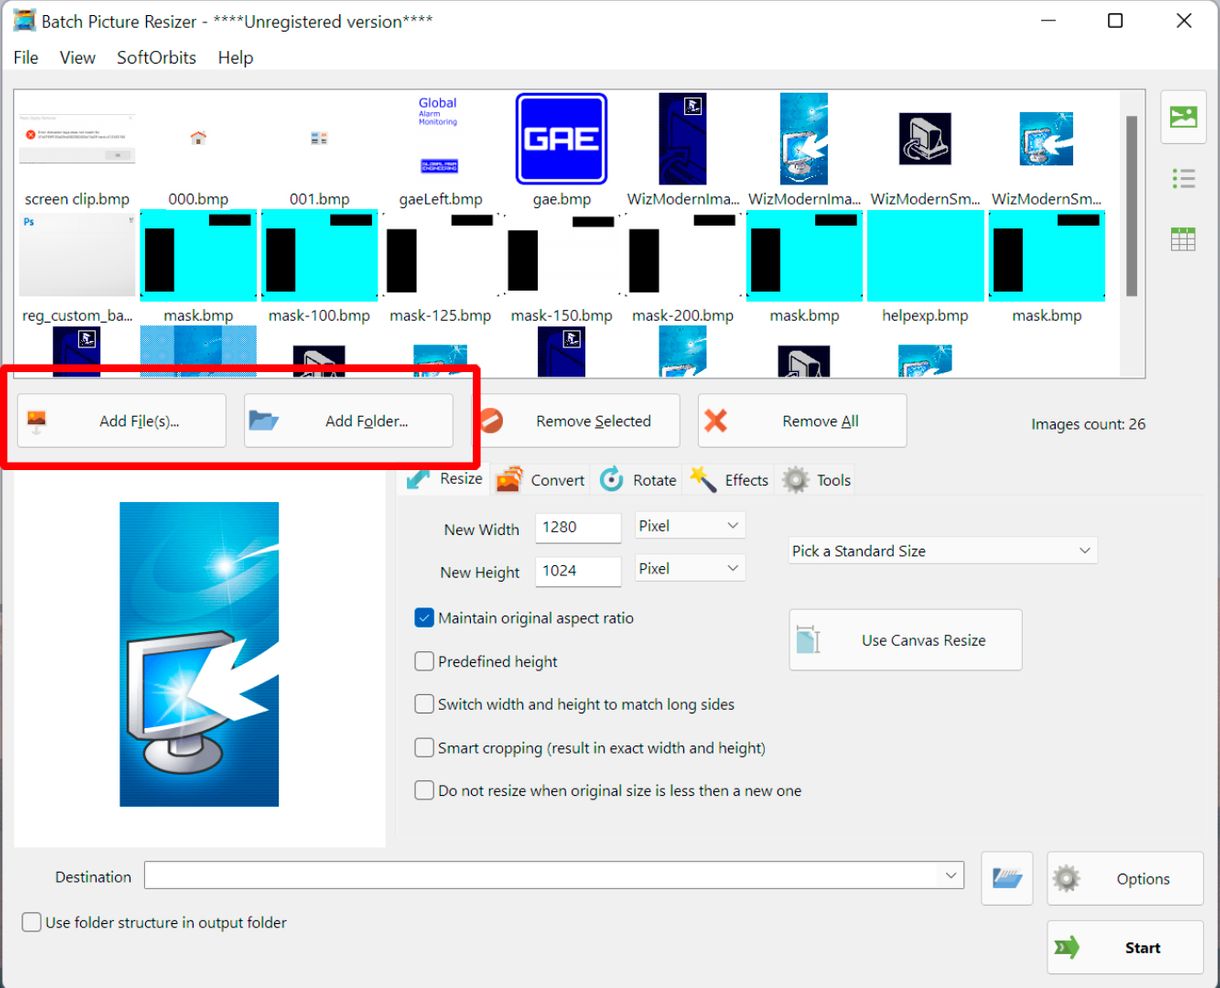
Task: Click the red no-entry icon beside Remove Selected
Action: pos(489,420)
